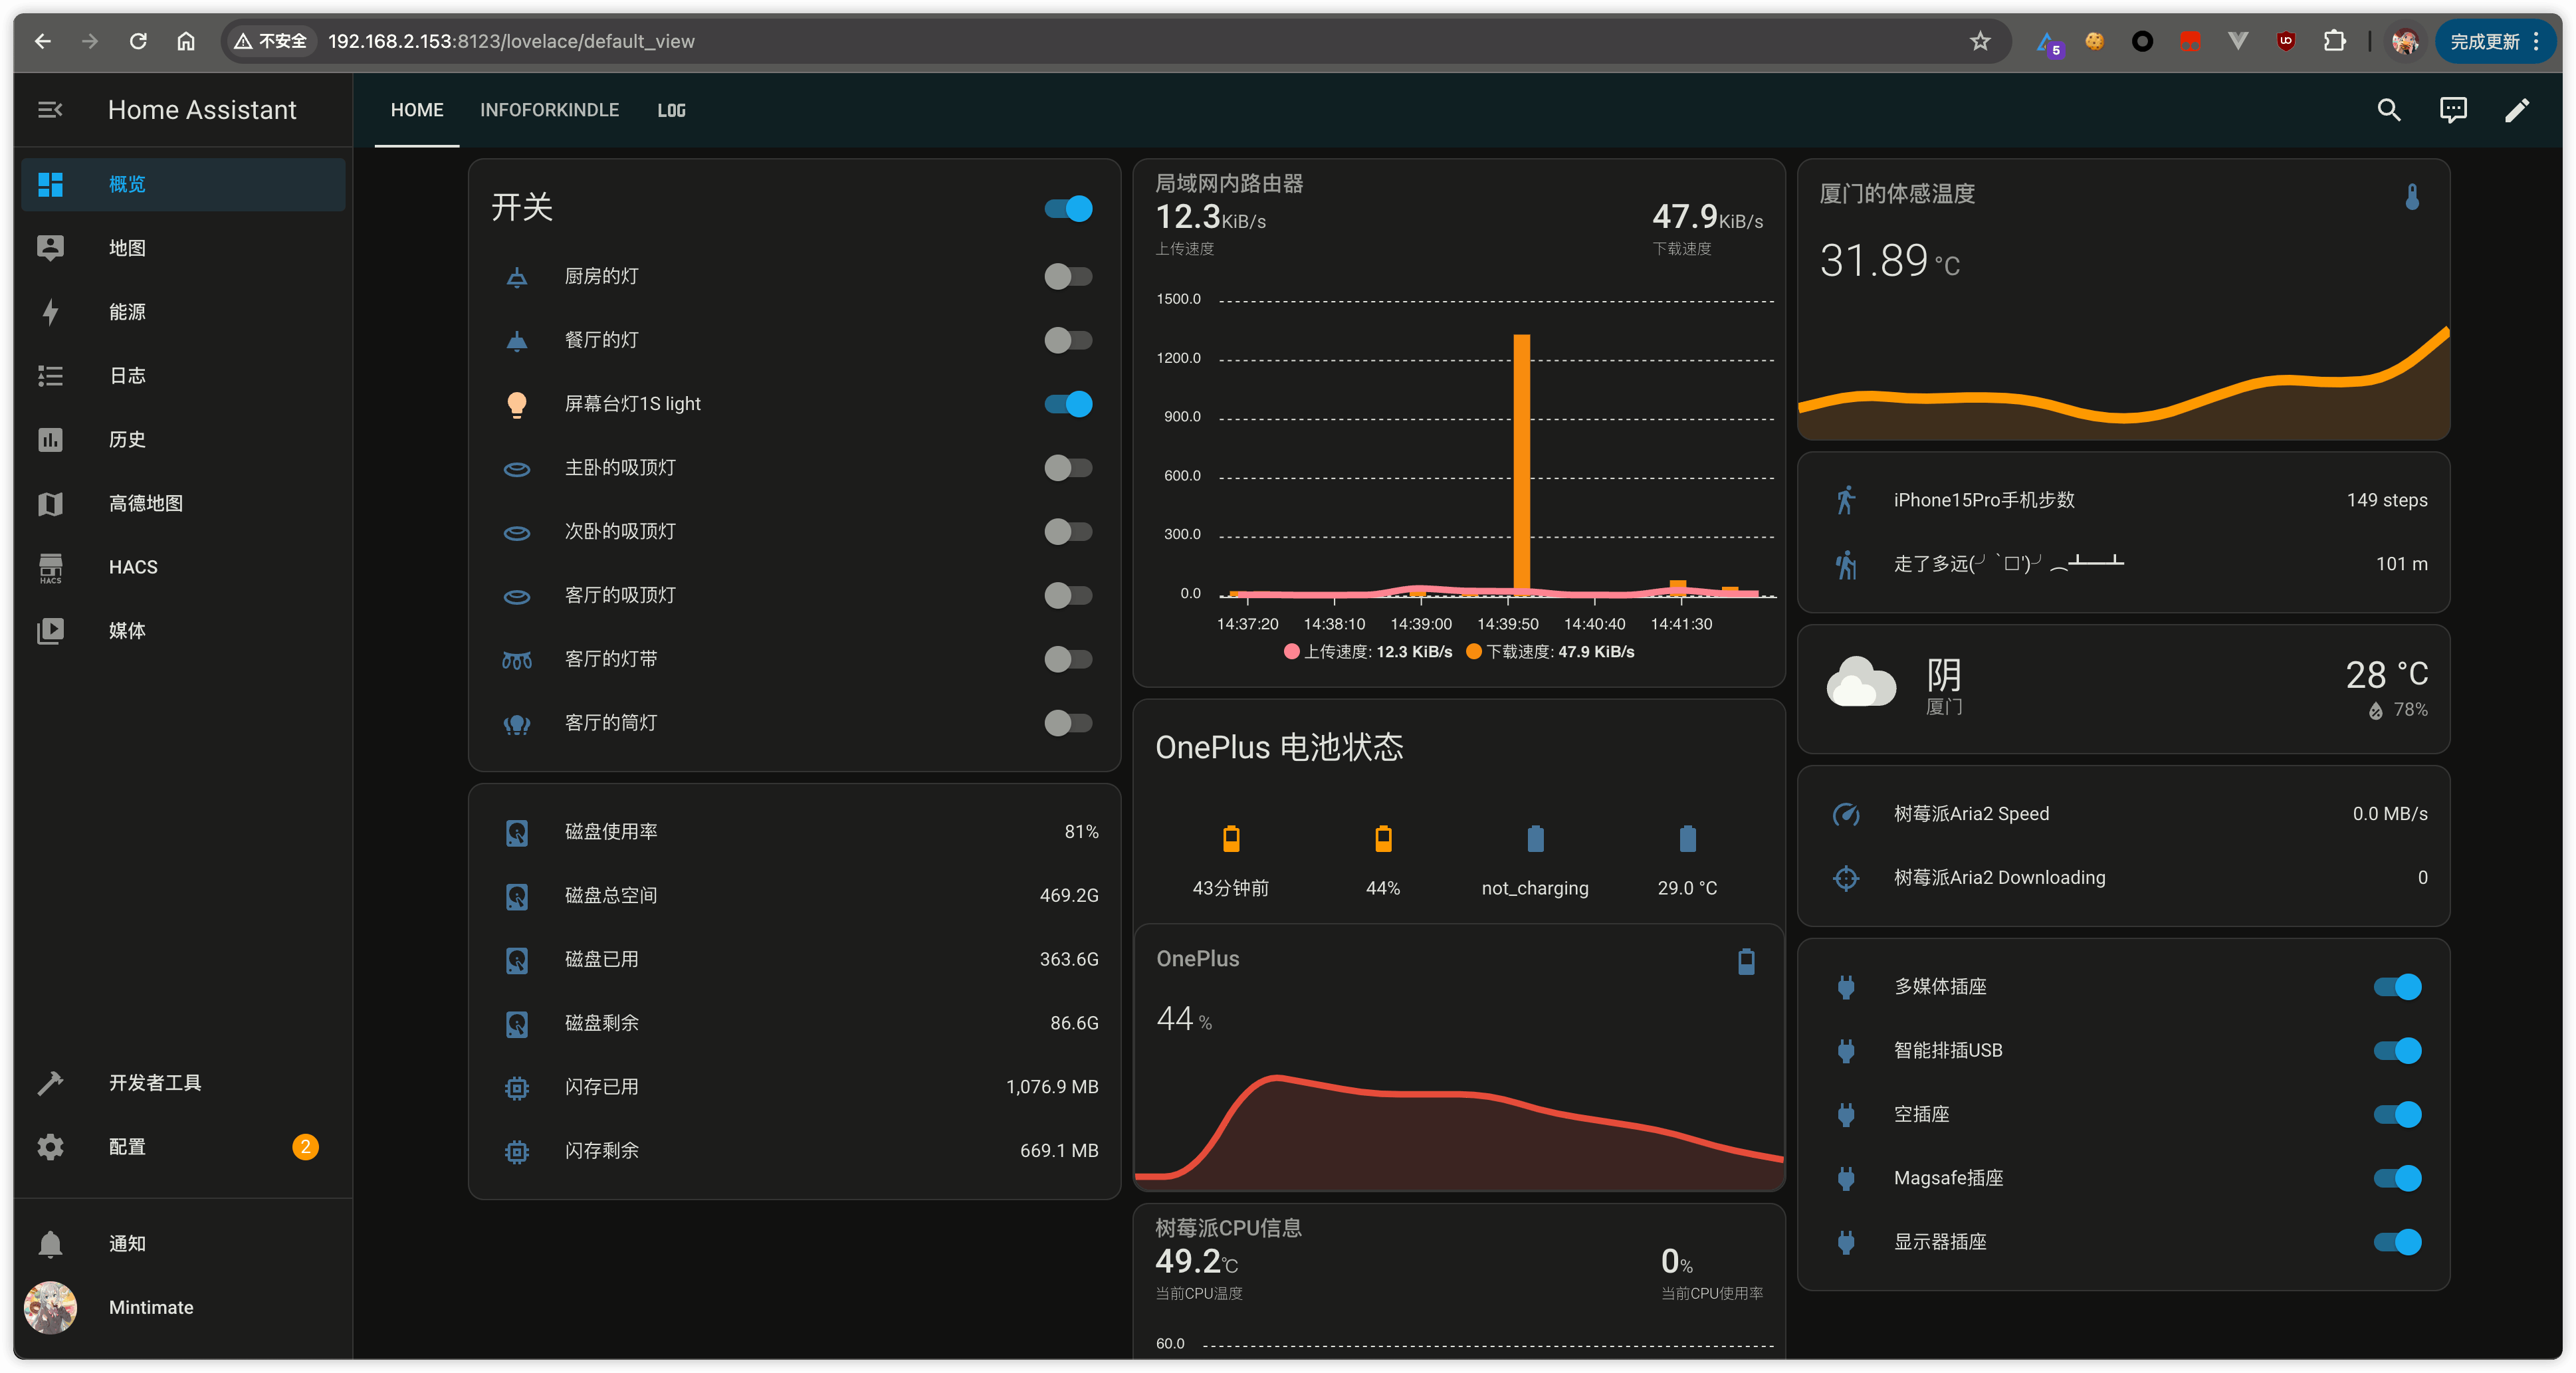Open the dashboard search icon
This screenshot has height=1373, width=2576.
2388,110
